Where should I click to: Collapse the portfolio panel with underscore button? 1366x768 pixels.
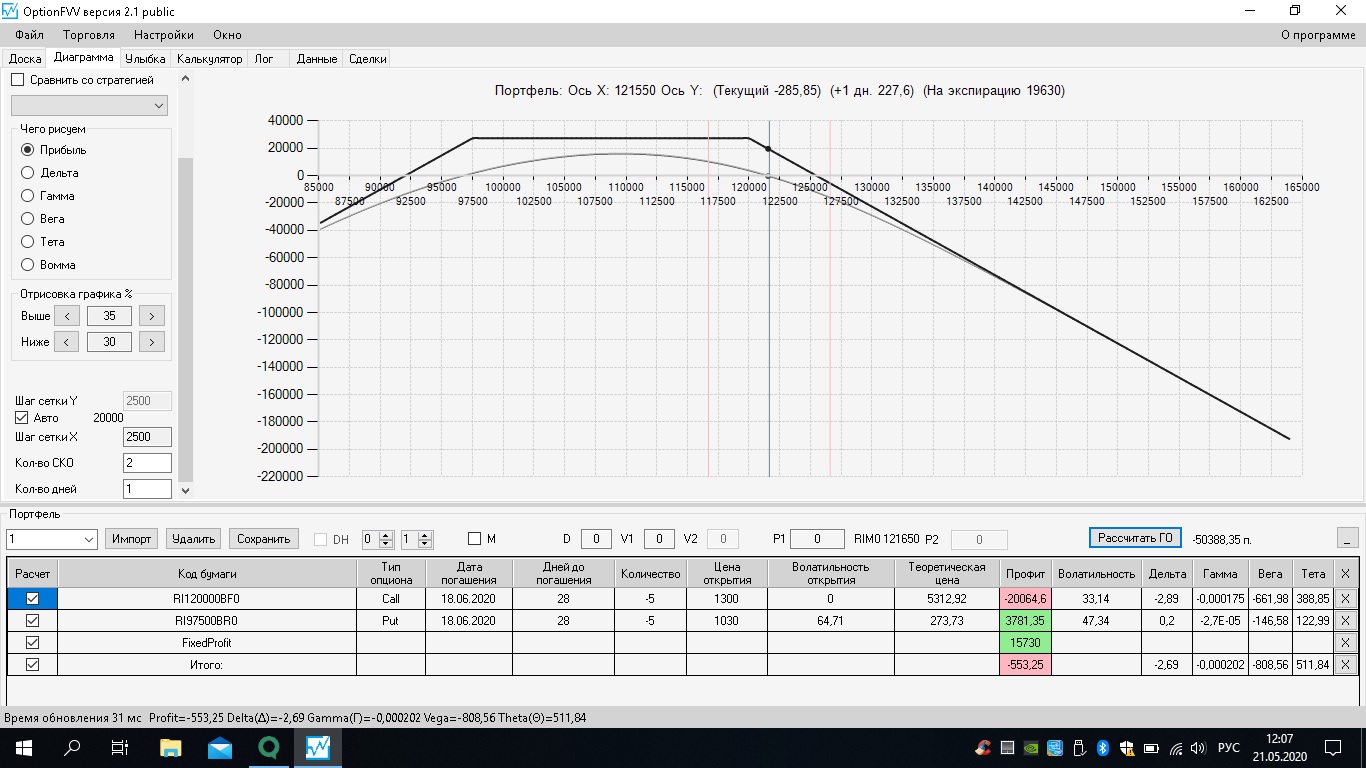pos(1347,538)
